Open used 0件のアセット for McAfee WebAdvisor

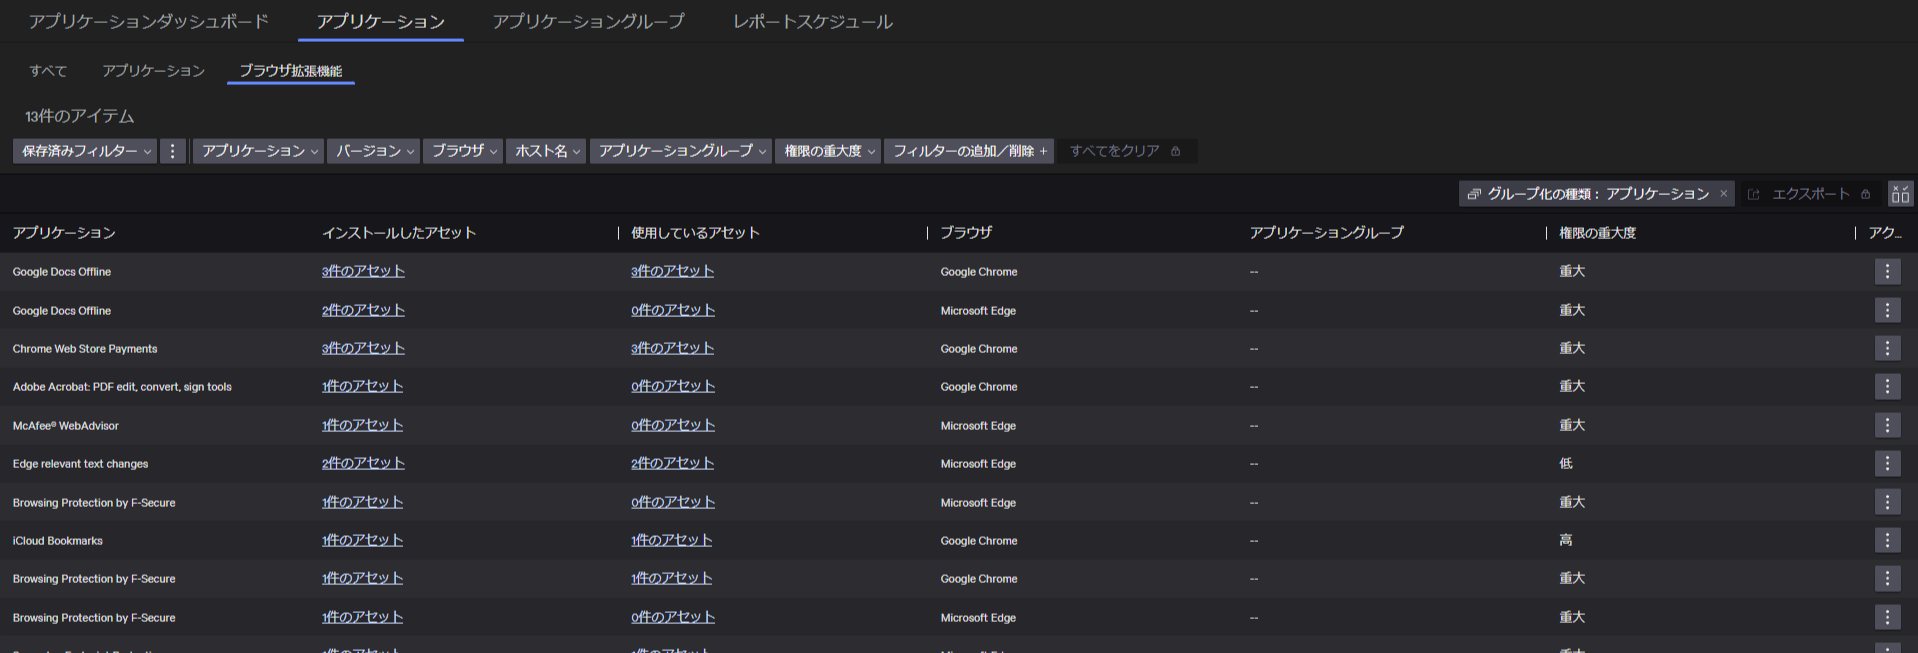pyautogui.click(x=673, y=425)
